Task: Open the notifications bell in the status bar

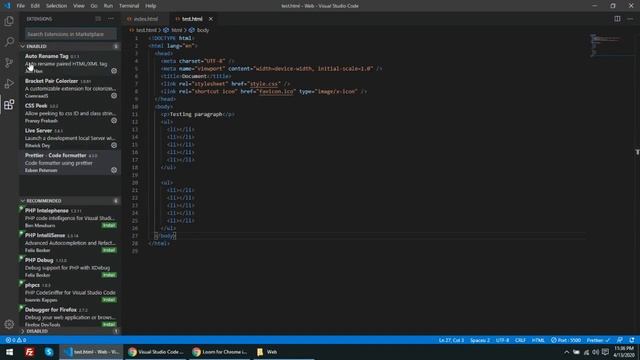Action: tap(632, 340)
